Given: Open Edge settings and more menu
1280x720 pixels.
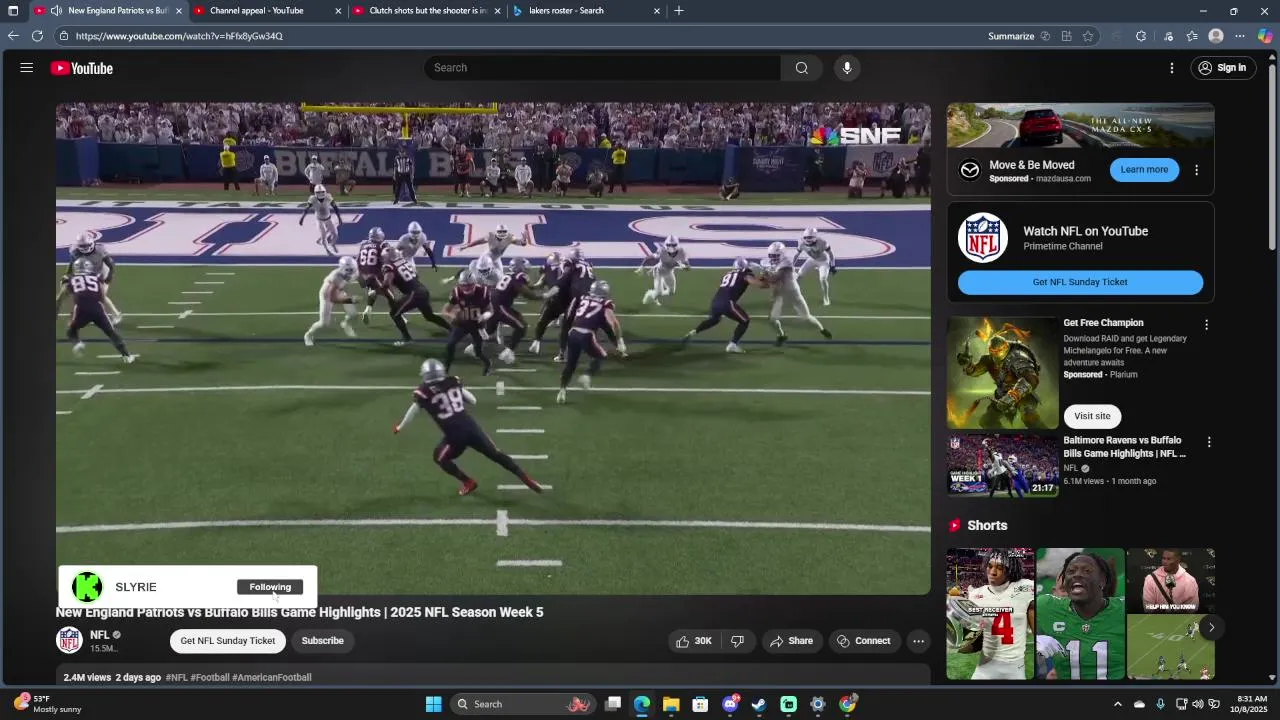Looking at the screenshot, I should (x=1240, y=36).
